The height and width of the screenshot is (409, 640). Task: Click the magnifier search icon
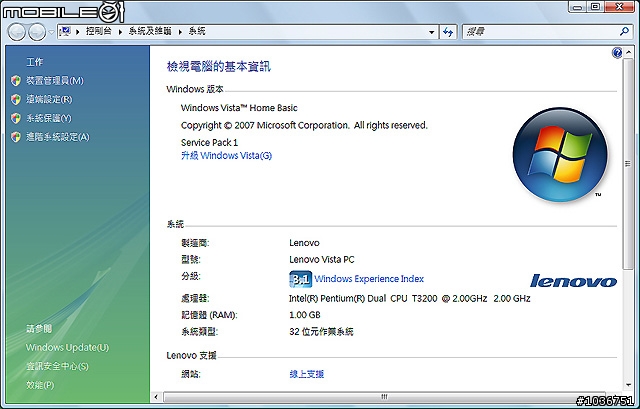(x=624, y=31)
